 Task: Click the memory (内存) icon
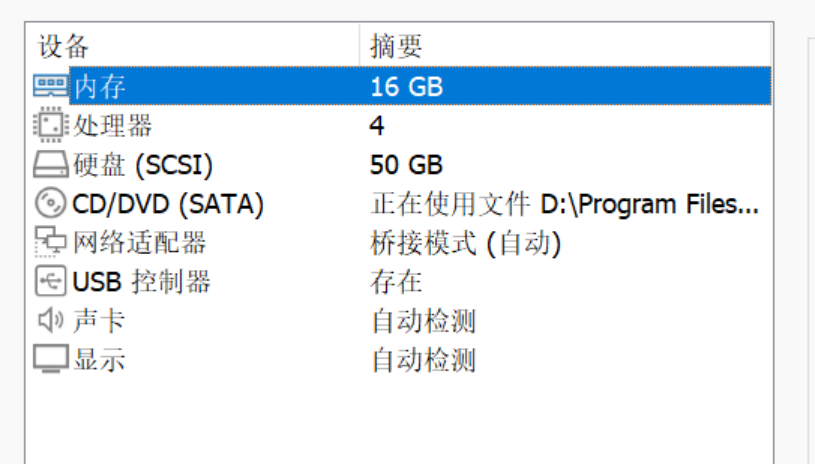(51, 86)
